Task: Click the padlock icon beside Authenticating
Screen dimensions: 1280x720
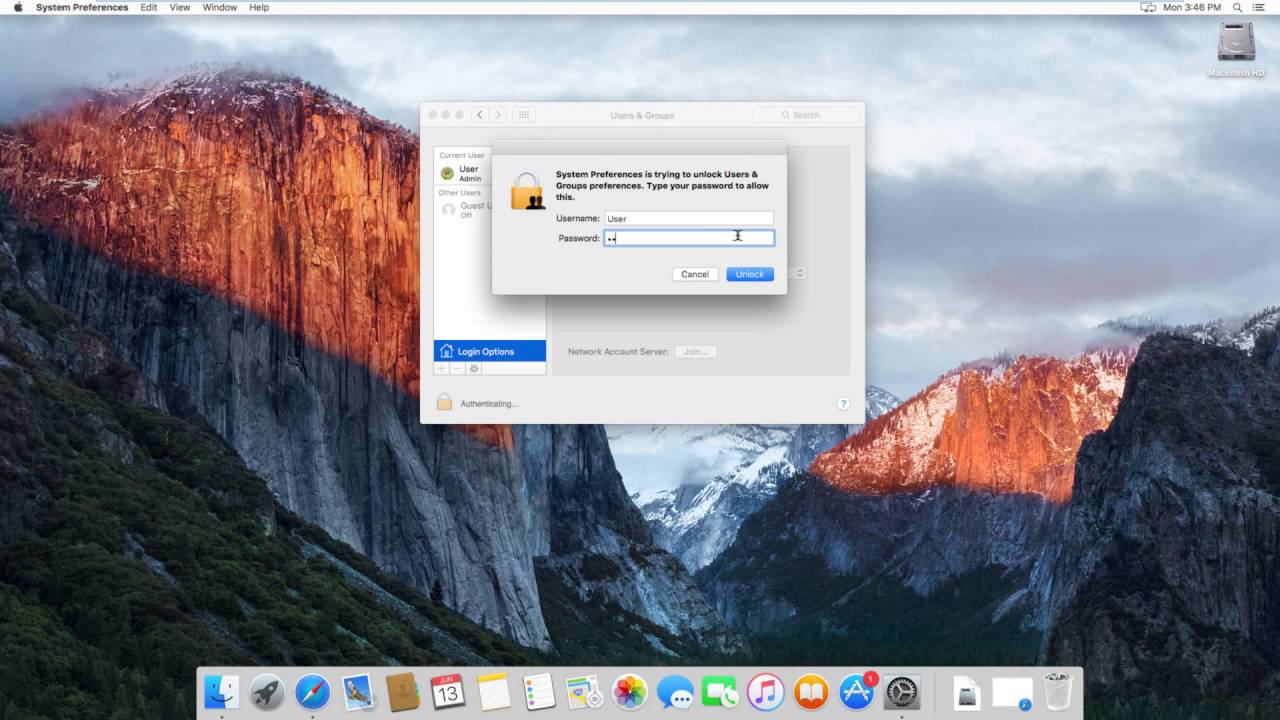Action: [444, 403]
